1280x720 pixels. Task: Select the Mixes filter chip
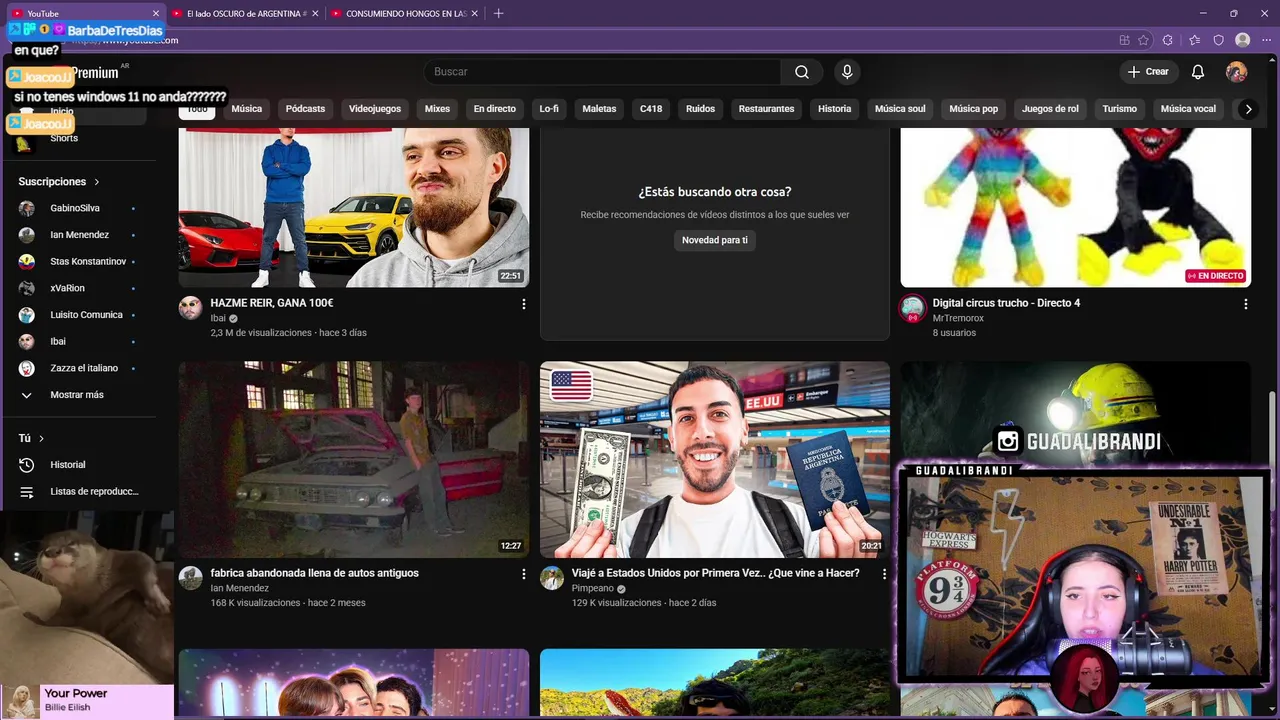[x=437, y=109]
